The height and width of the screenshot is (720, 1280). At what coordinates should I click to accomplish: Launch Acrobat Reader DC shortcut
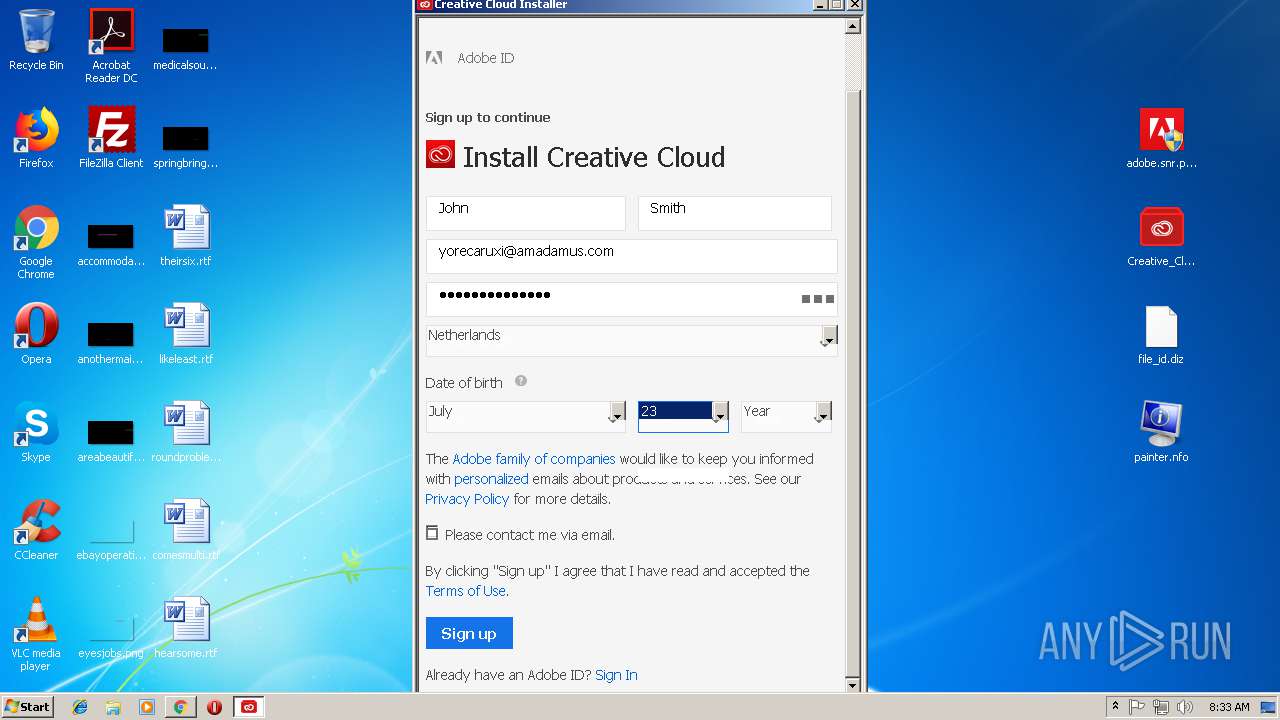click(111, 46)
